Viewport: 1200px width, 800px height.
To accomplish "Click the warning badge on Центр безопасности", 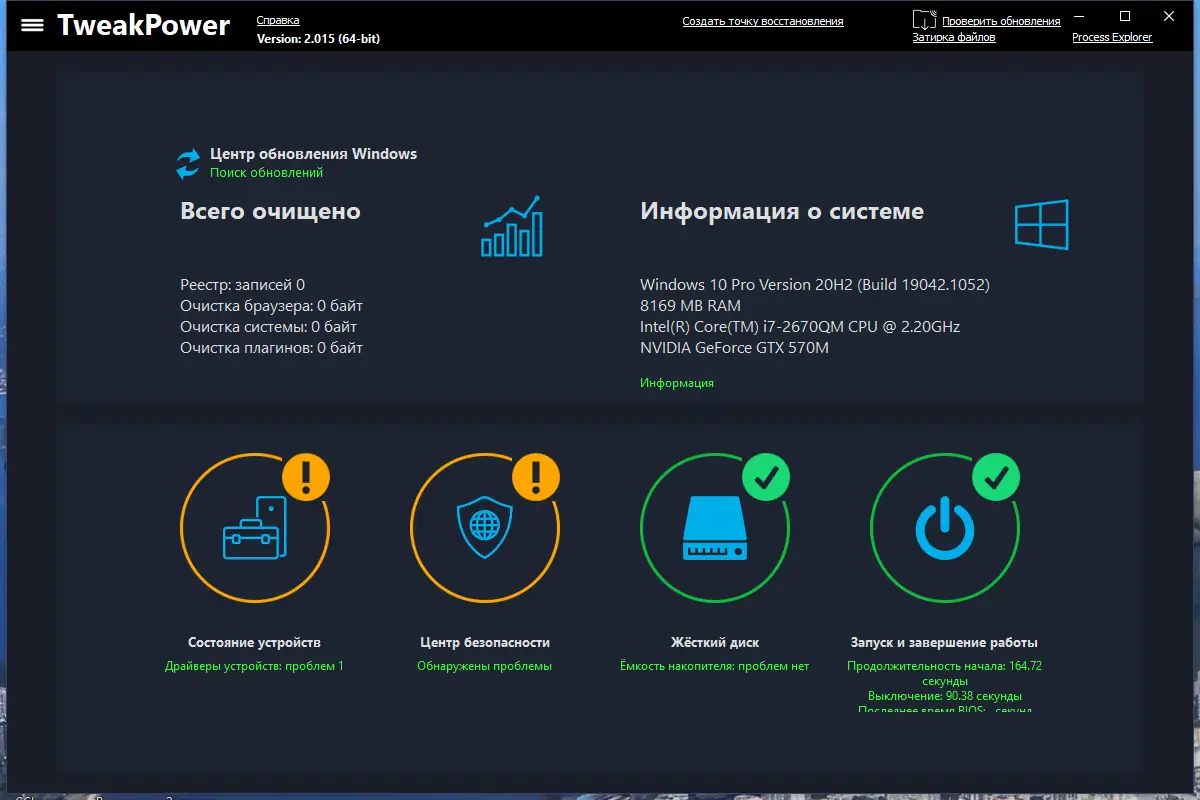I will [x=537, y=476].
